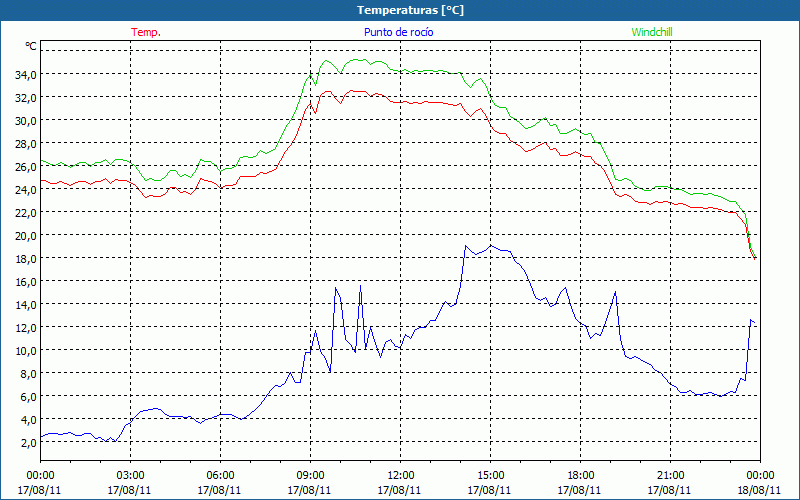Click the °C axis unit label
Image resolution: width=800 pixels, height=500 pixels.
click(x=31, y=46)
